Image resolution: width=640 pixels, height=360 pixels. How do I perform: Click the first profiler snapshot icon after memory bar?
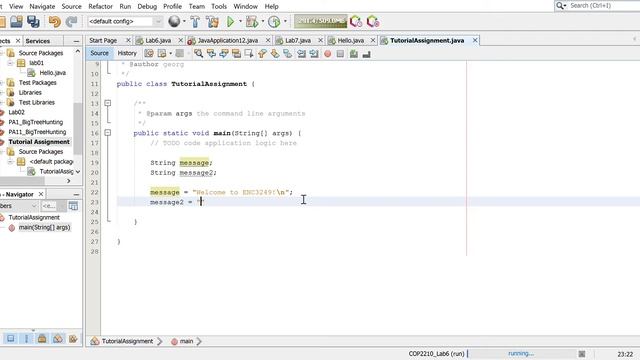pyautogui.click(x=356, y=21)
